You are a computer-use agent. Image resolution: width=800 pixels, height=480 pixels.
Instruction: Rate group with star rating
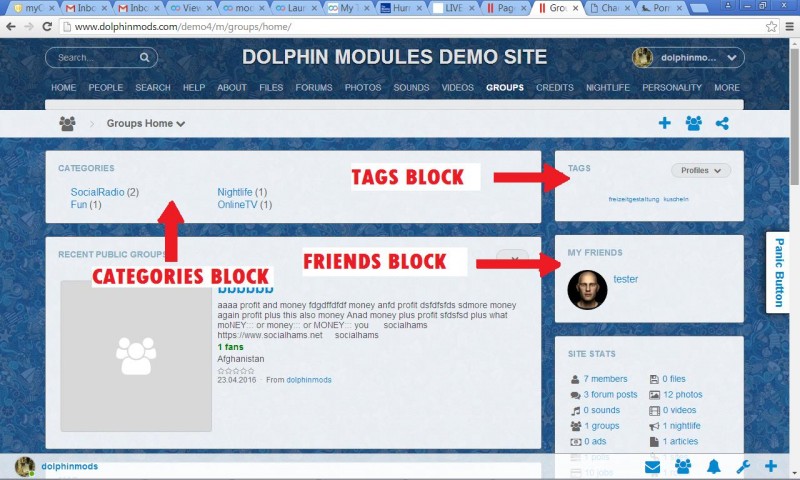[x=236, y=371]
